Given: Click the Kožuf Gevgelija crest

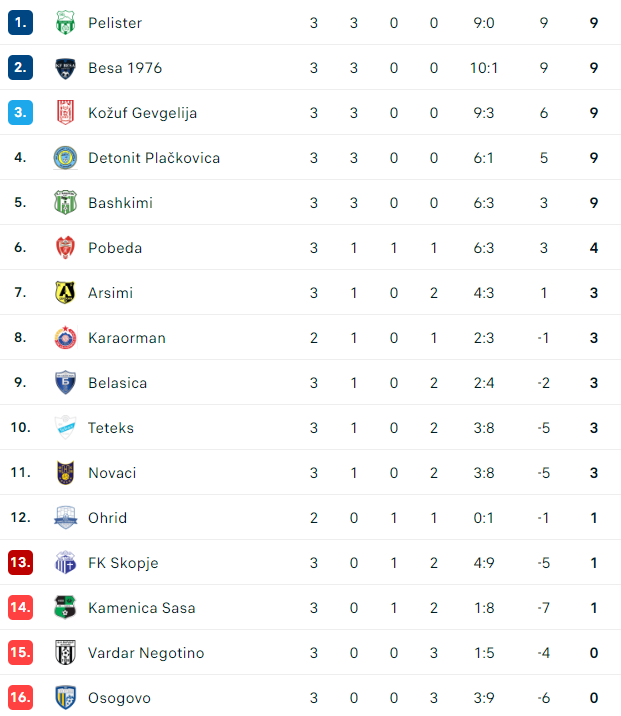Looking at the screenshot, I should [x=65, y=113].
